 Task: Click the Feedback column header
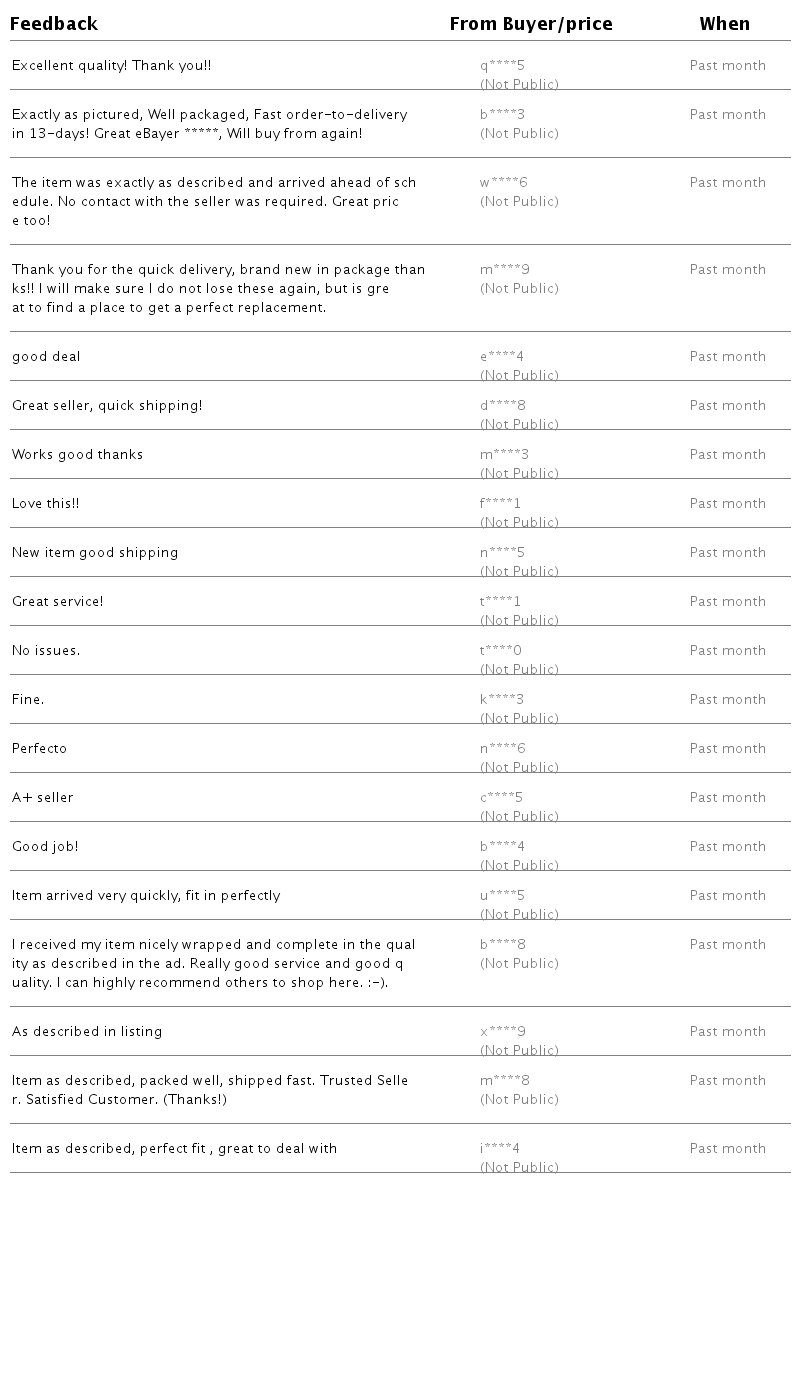[54, 24]
